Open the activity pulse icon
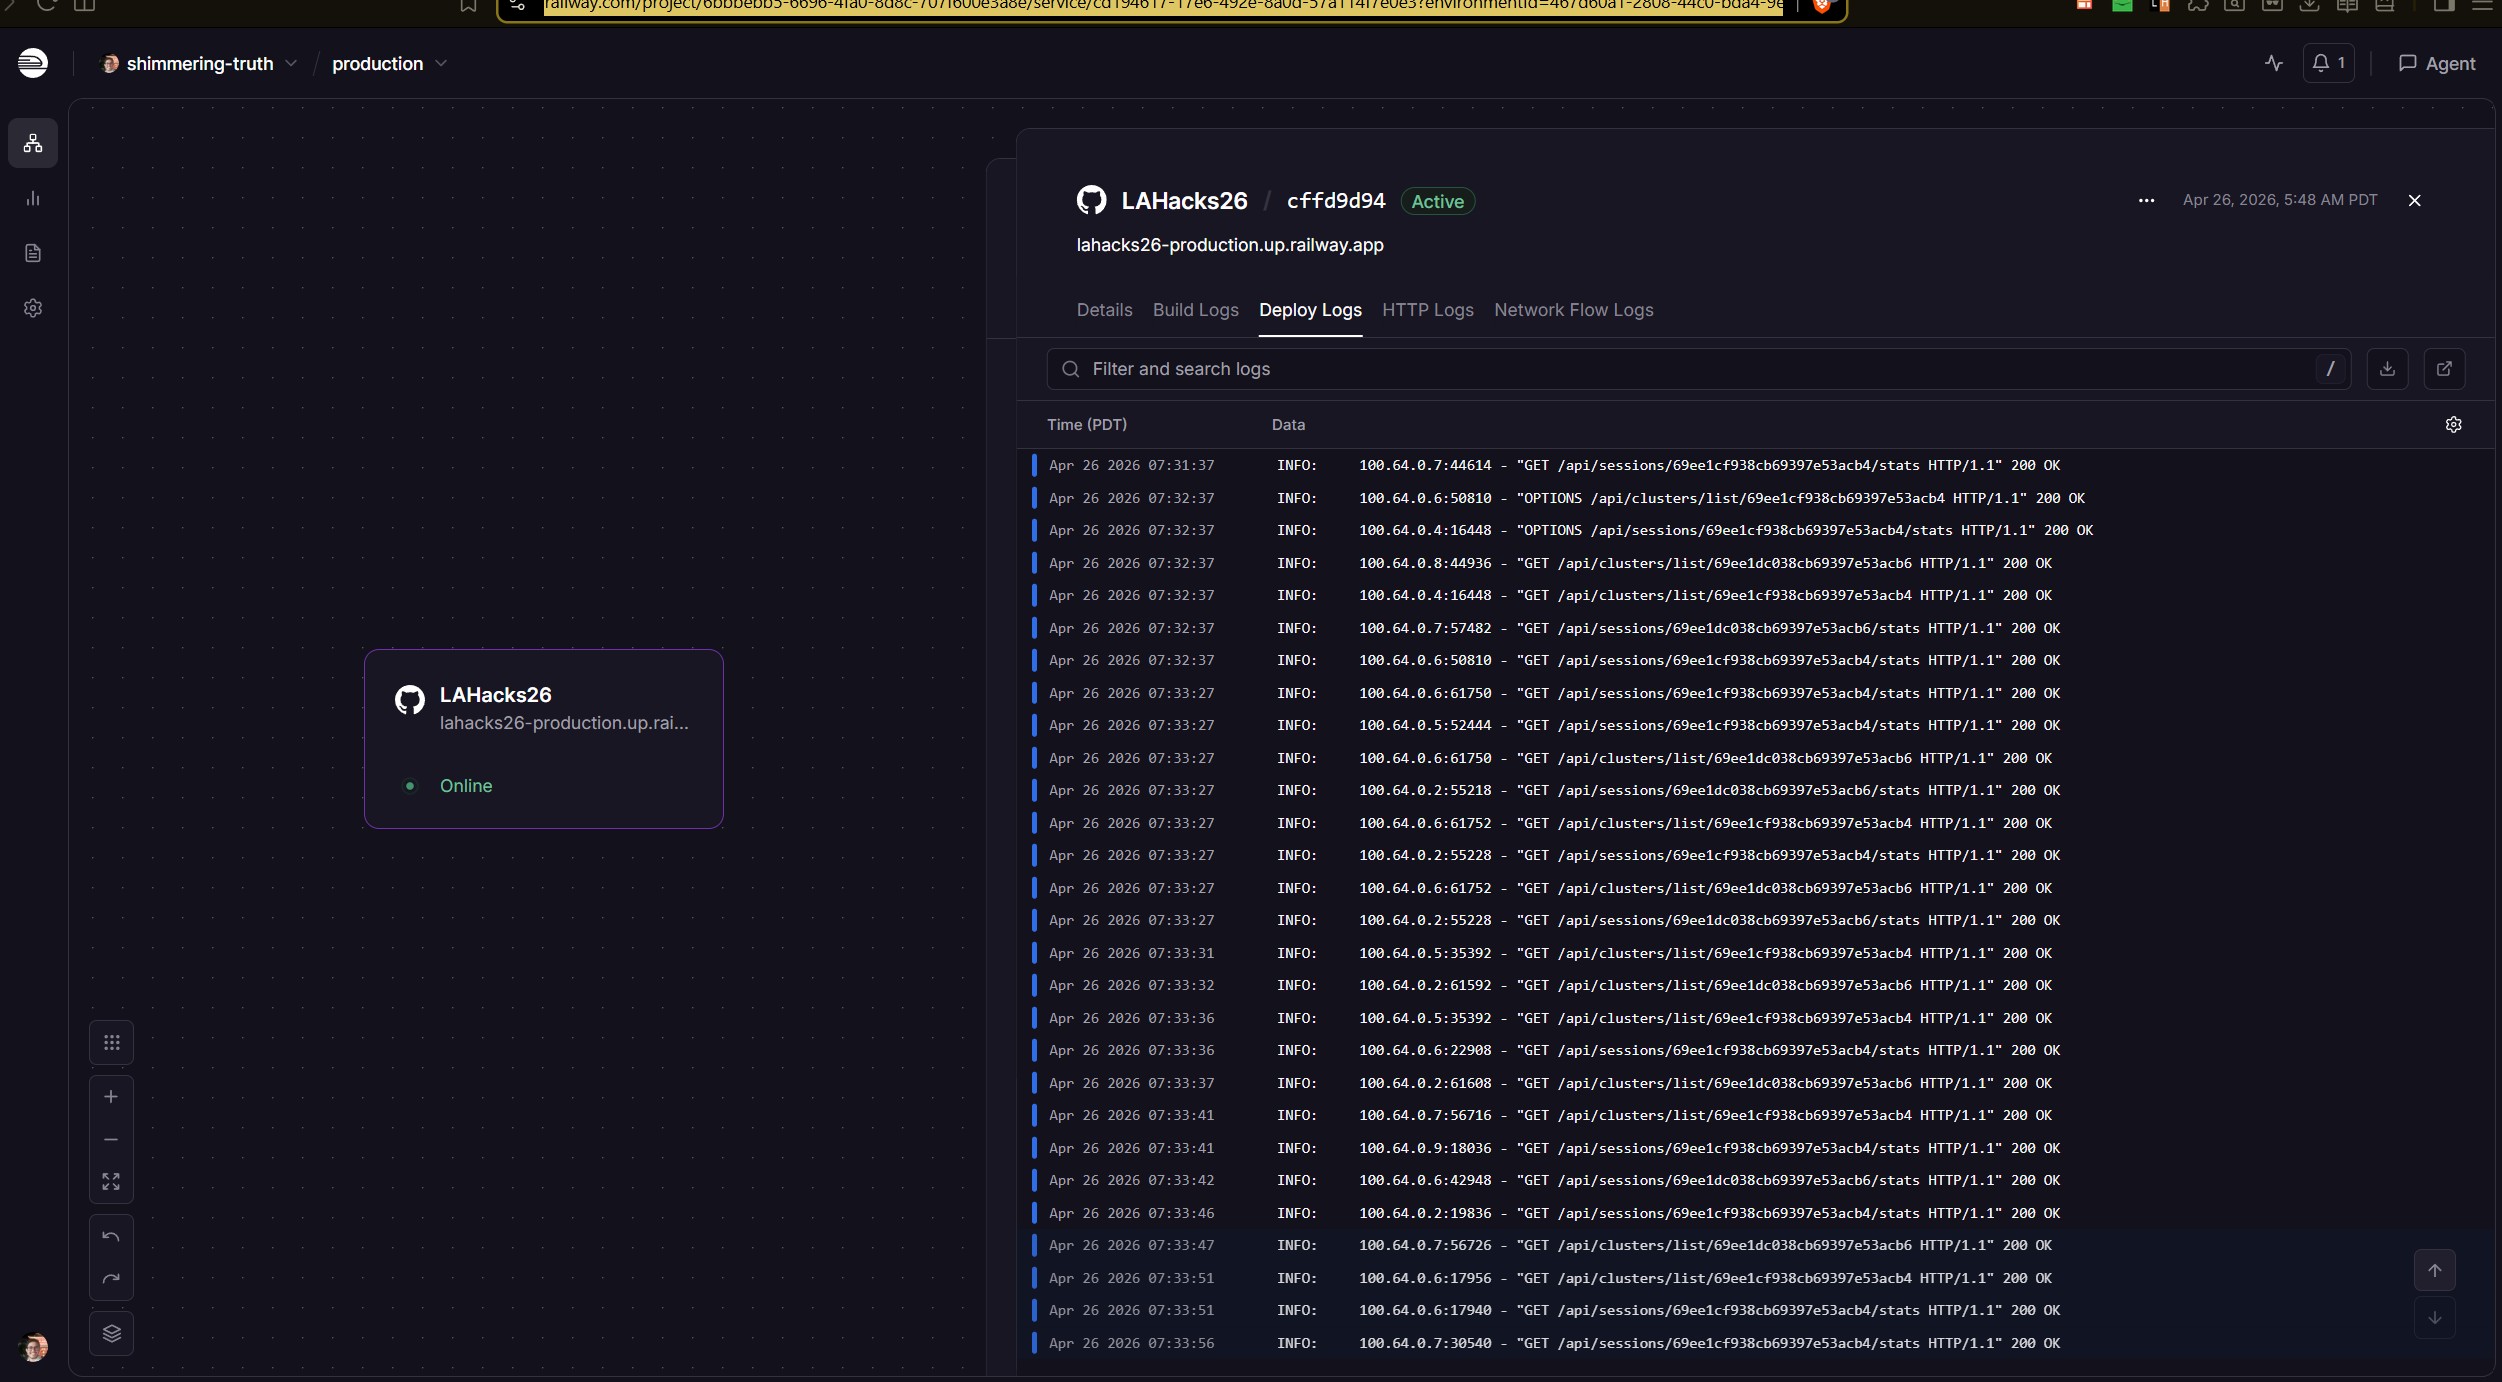 (x=2274, y=63)
